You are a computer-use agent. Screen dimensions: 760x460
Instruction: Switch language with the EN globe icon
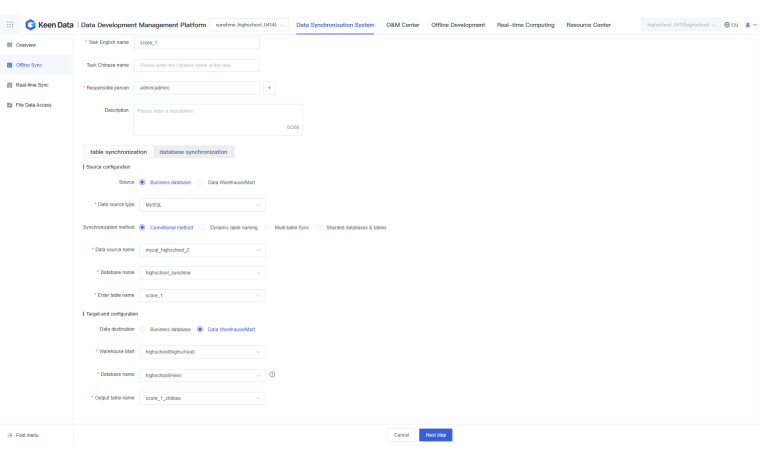tap(730, 24)
